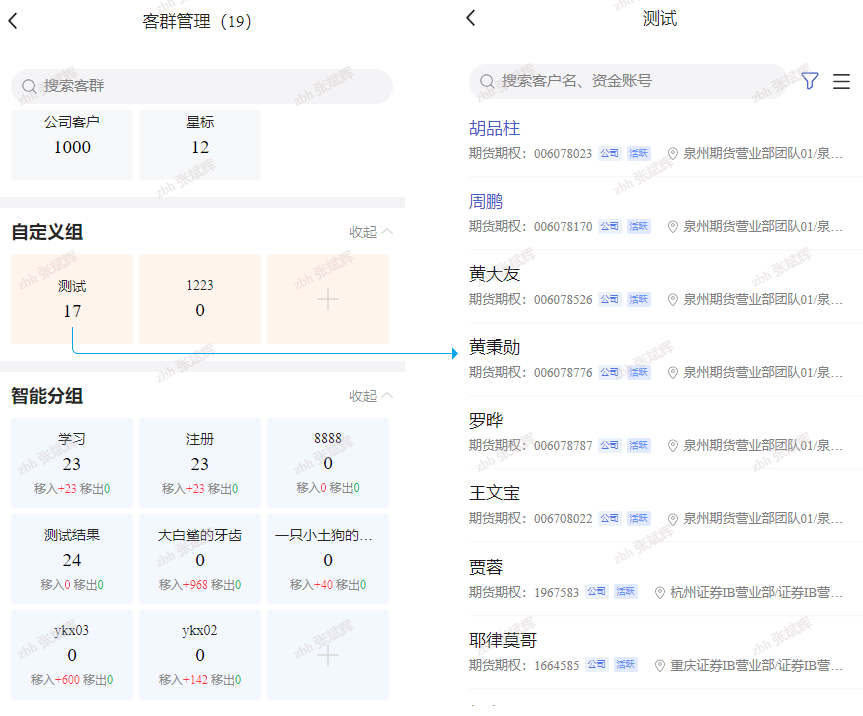Open customer 周鹏's profile link
The image size is (863, 716).
pyautogui.click(x=485, y=201)
